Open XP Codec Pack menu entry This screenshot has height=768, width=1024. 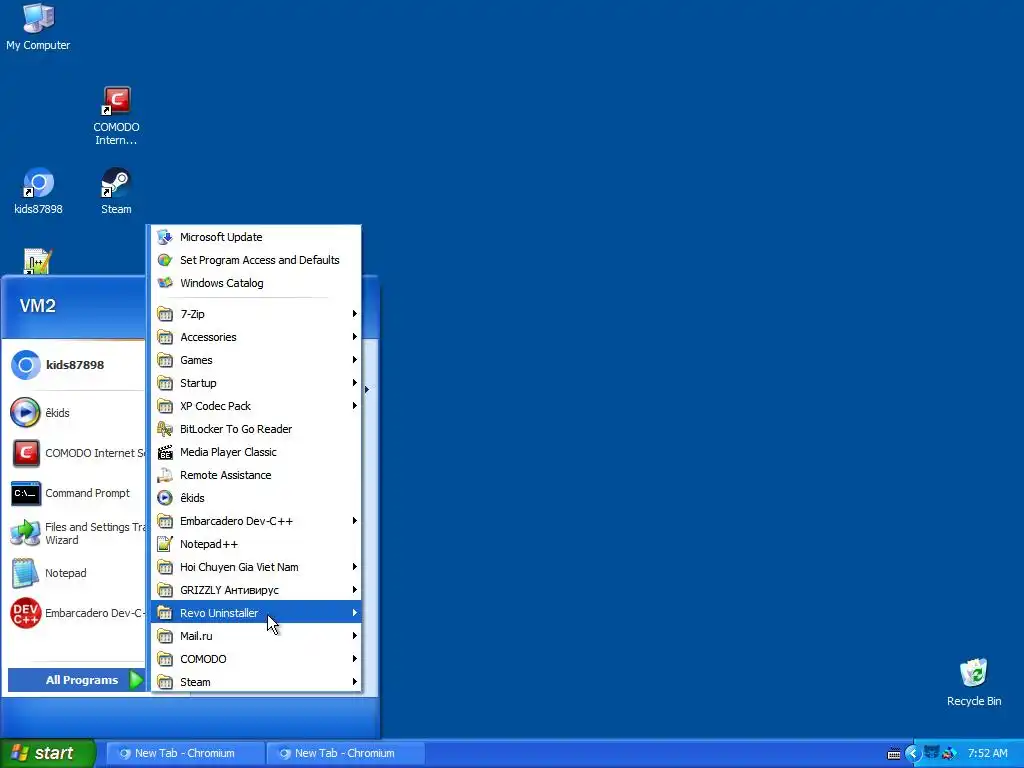[256, 406]
